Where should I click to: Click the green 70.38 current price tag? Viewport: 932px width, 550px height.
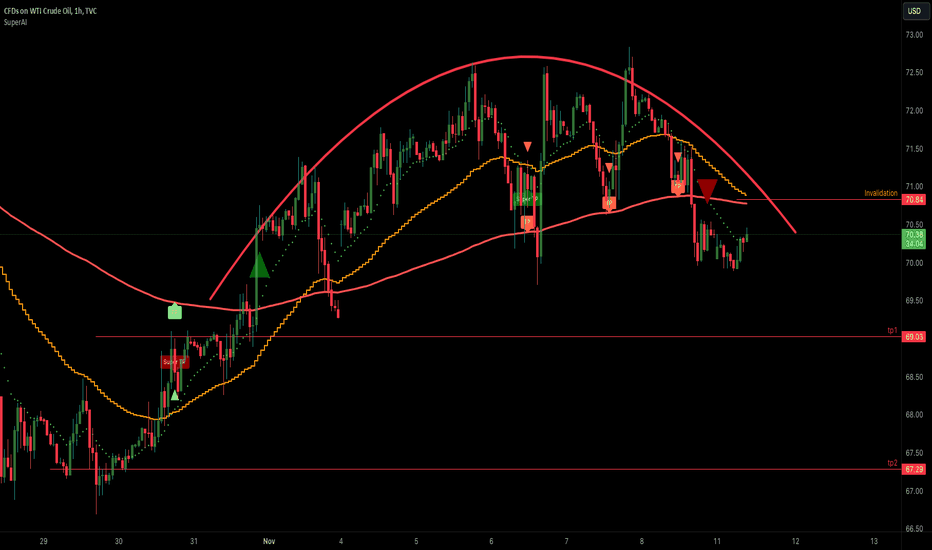click(x=914, y=235)
